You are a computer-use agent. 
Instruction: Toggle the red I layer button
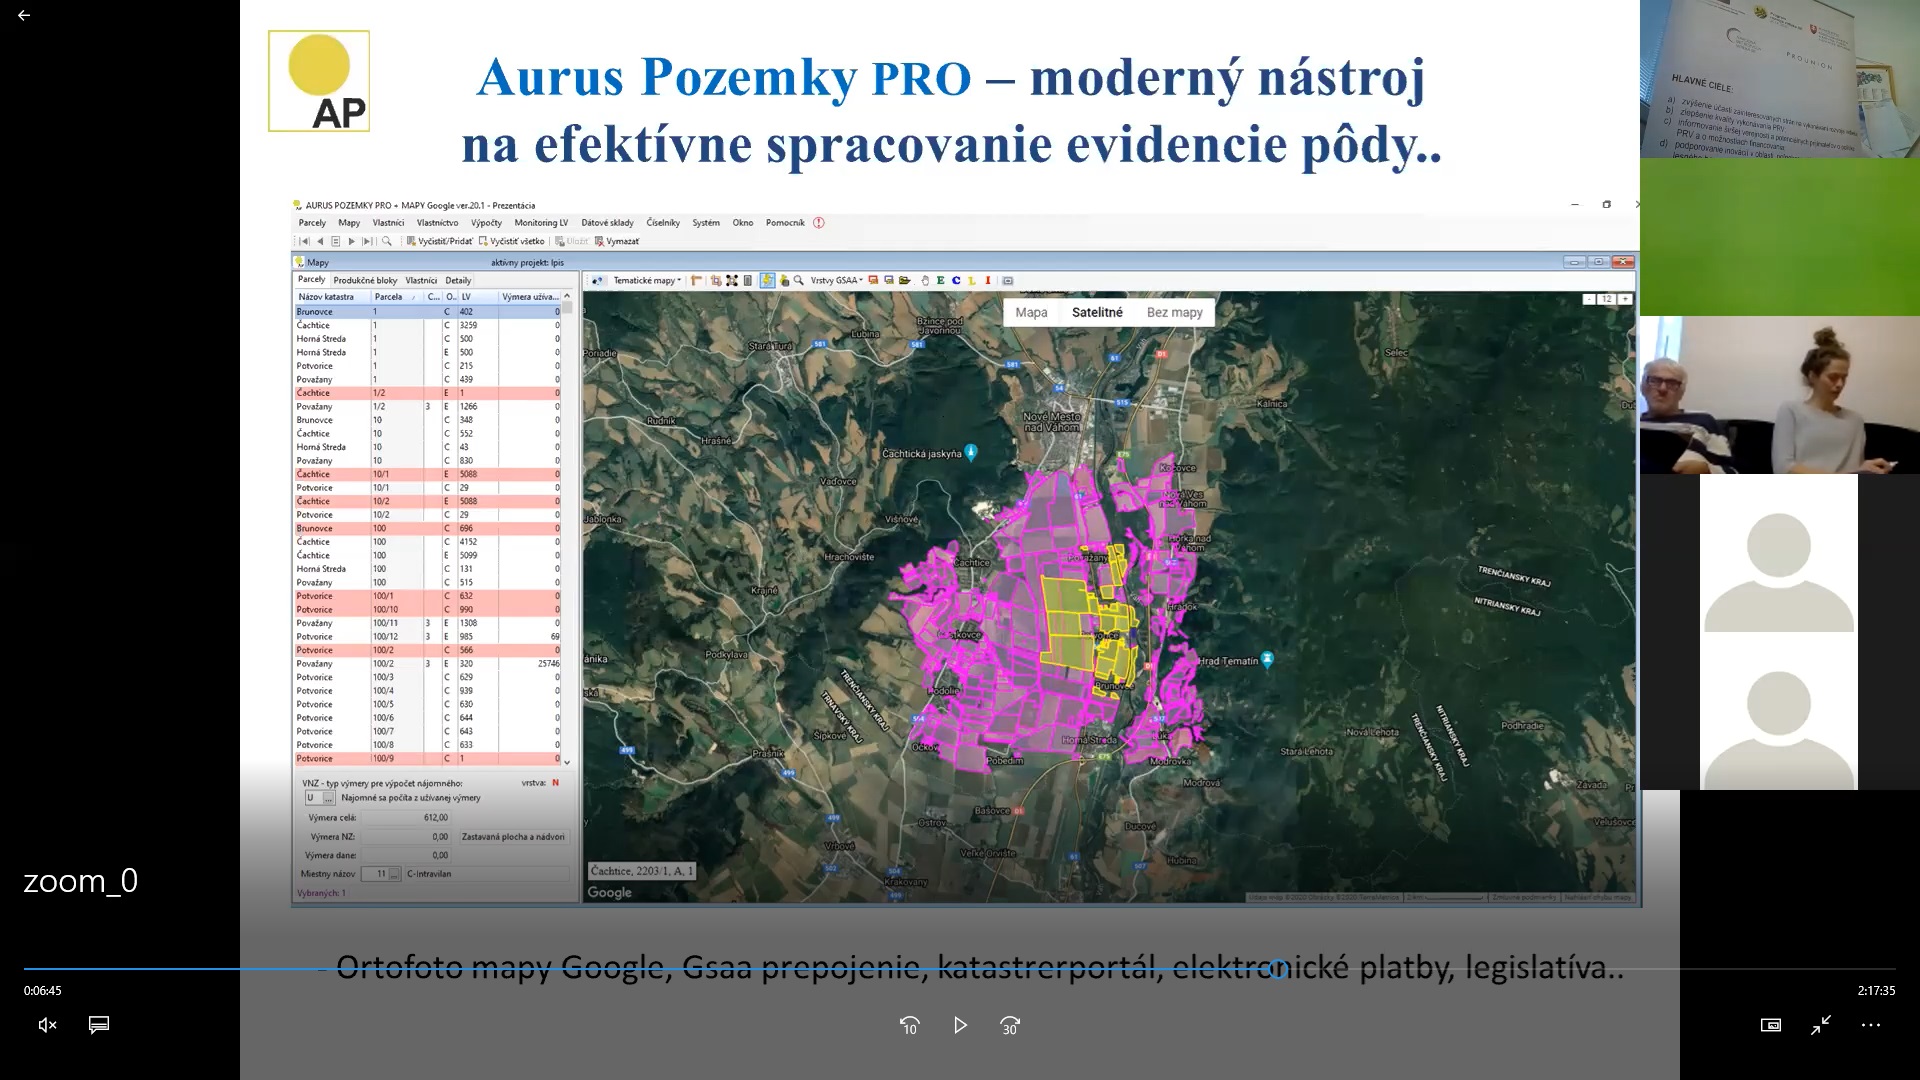988,281
